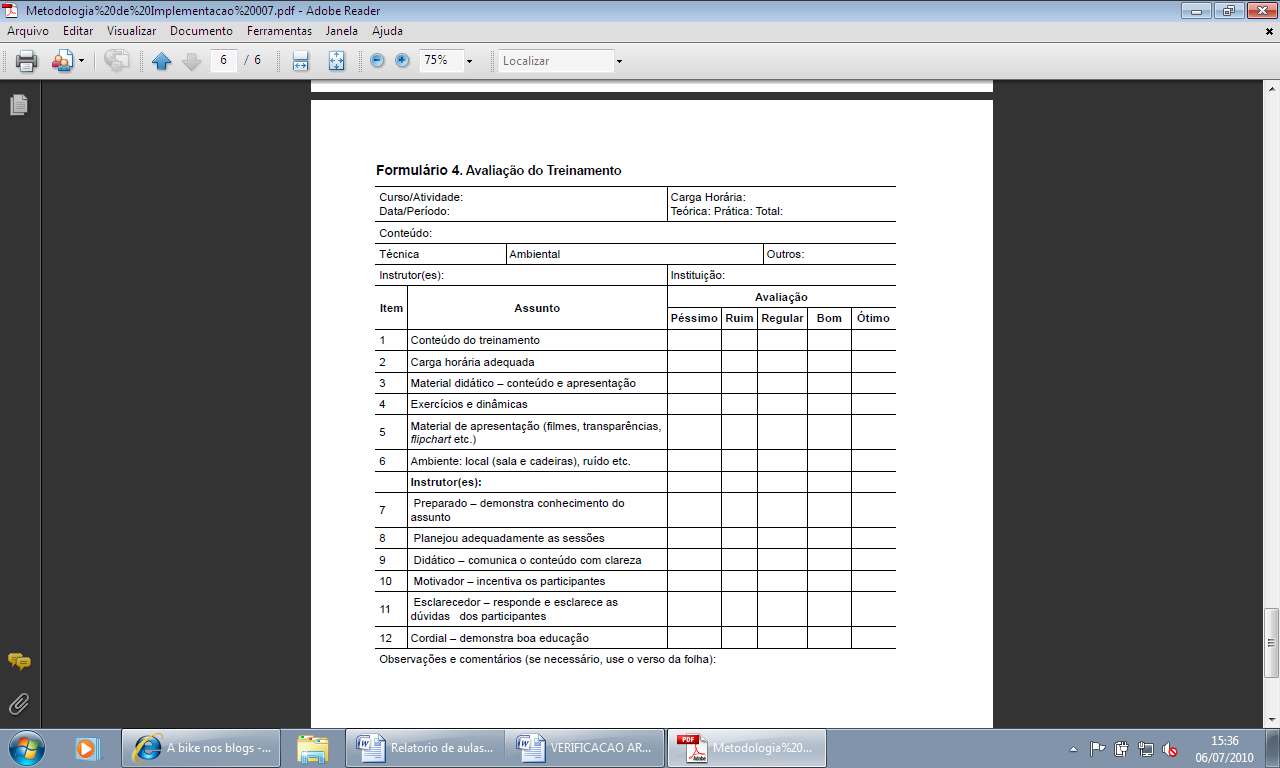The width and height of the screenshot is (1280, 768).
Task: Open the network tray icon
Action: pos(1146,749)
